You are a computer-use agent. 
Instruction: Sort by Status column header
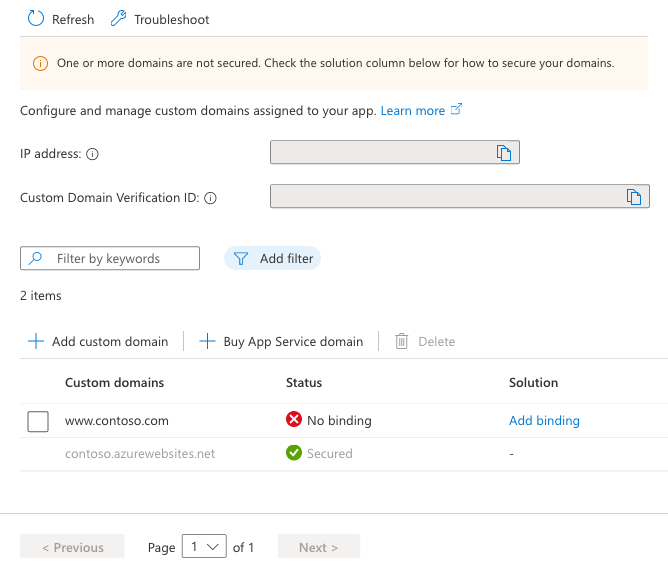304,382
